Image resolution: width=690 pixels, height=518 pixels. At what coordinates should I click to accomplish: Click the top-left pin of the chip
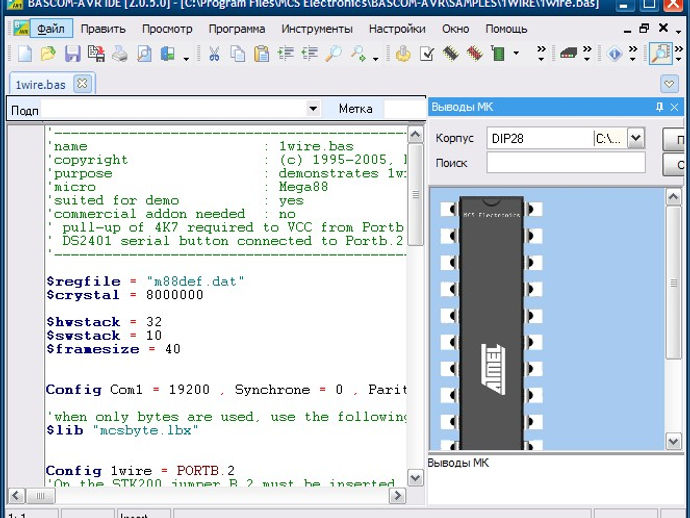pyautogui.click(x=449, y=209)
